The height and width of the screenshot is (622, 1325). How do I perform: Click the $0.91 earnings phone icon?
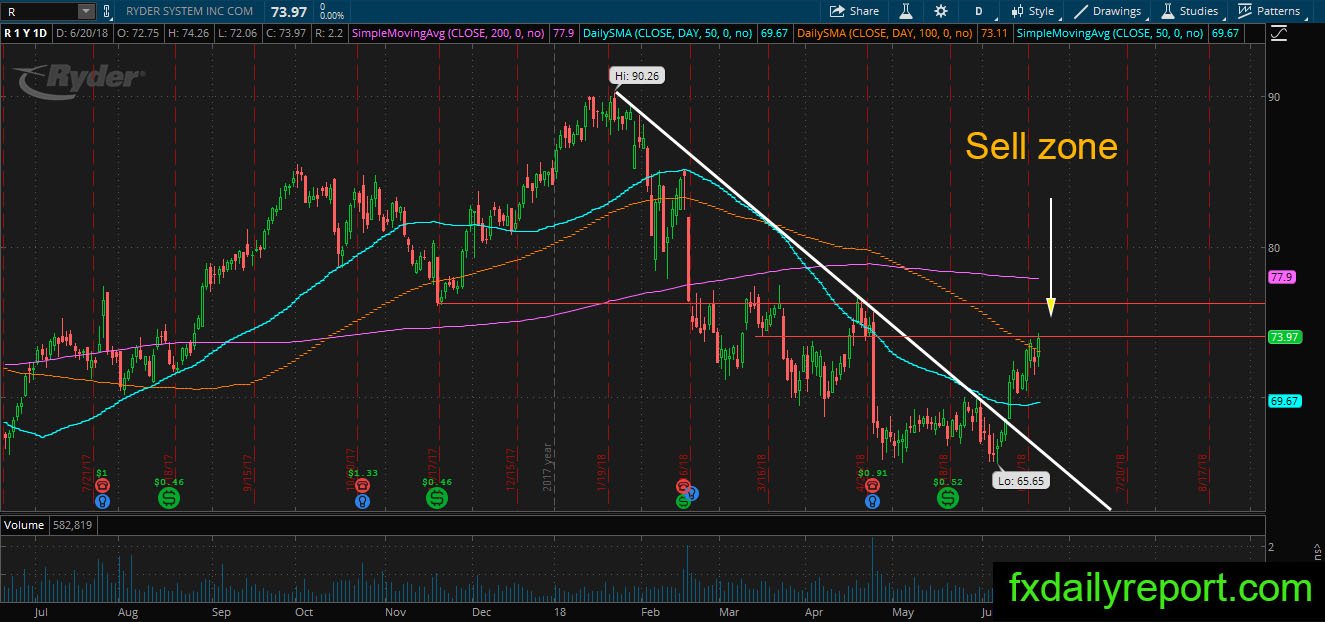coord(873,484)
